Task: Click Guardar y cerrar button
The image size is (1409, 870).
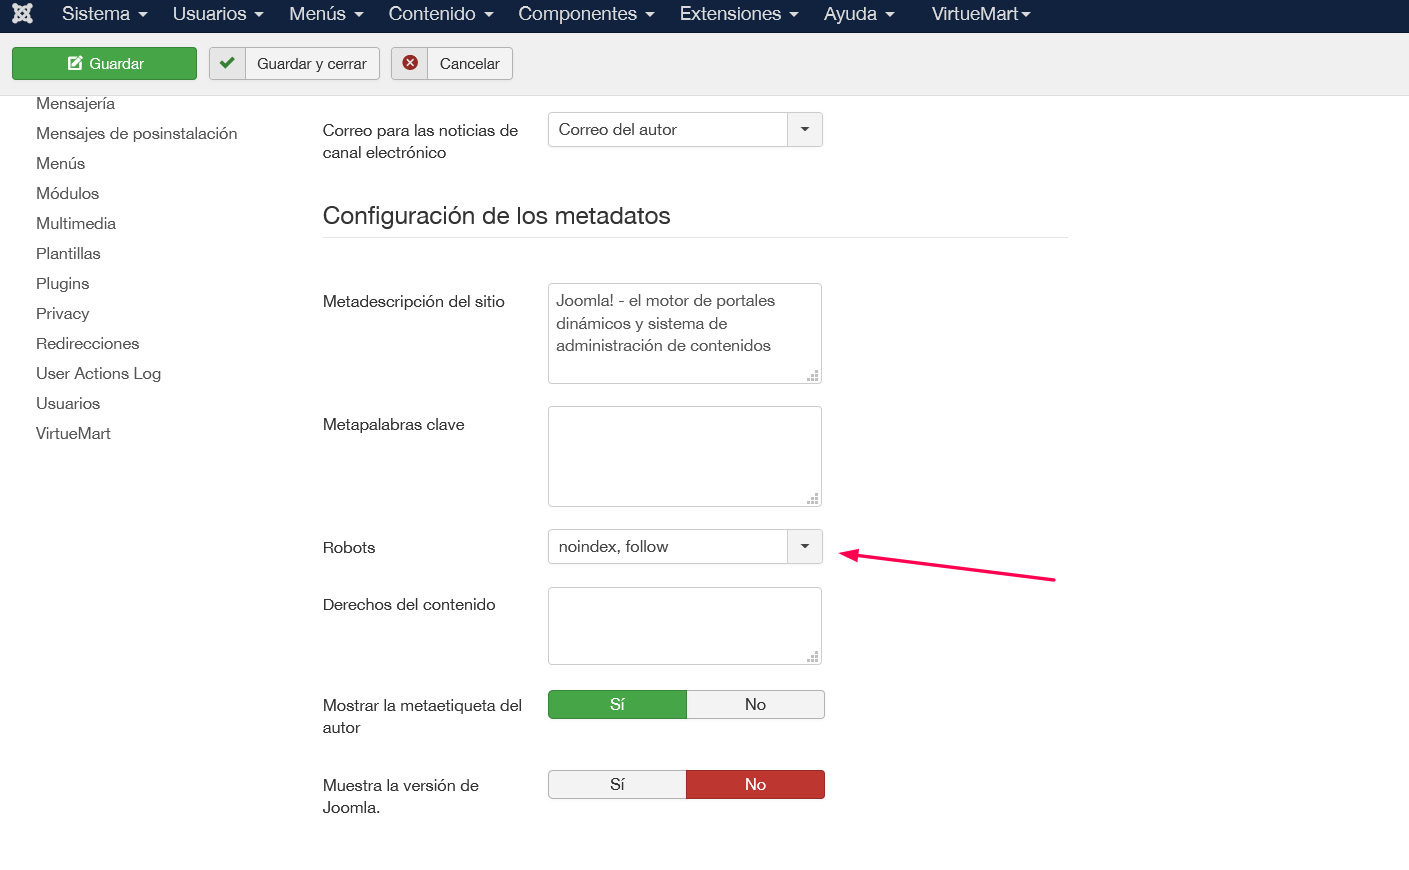Action: pyautogui.click(x=294, y=63)
